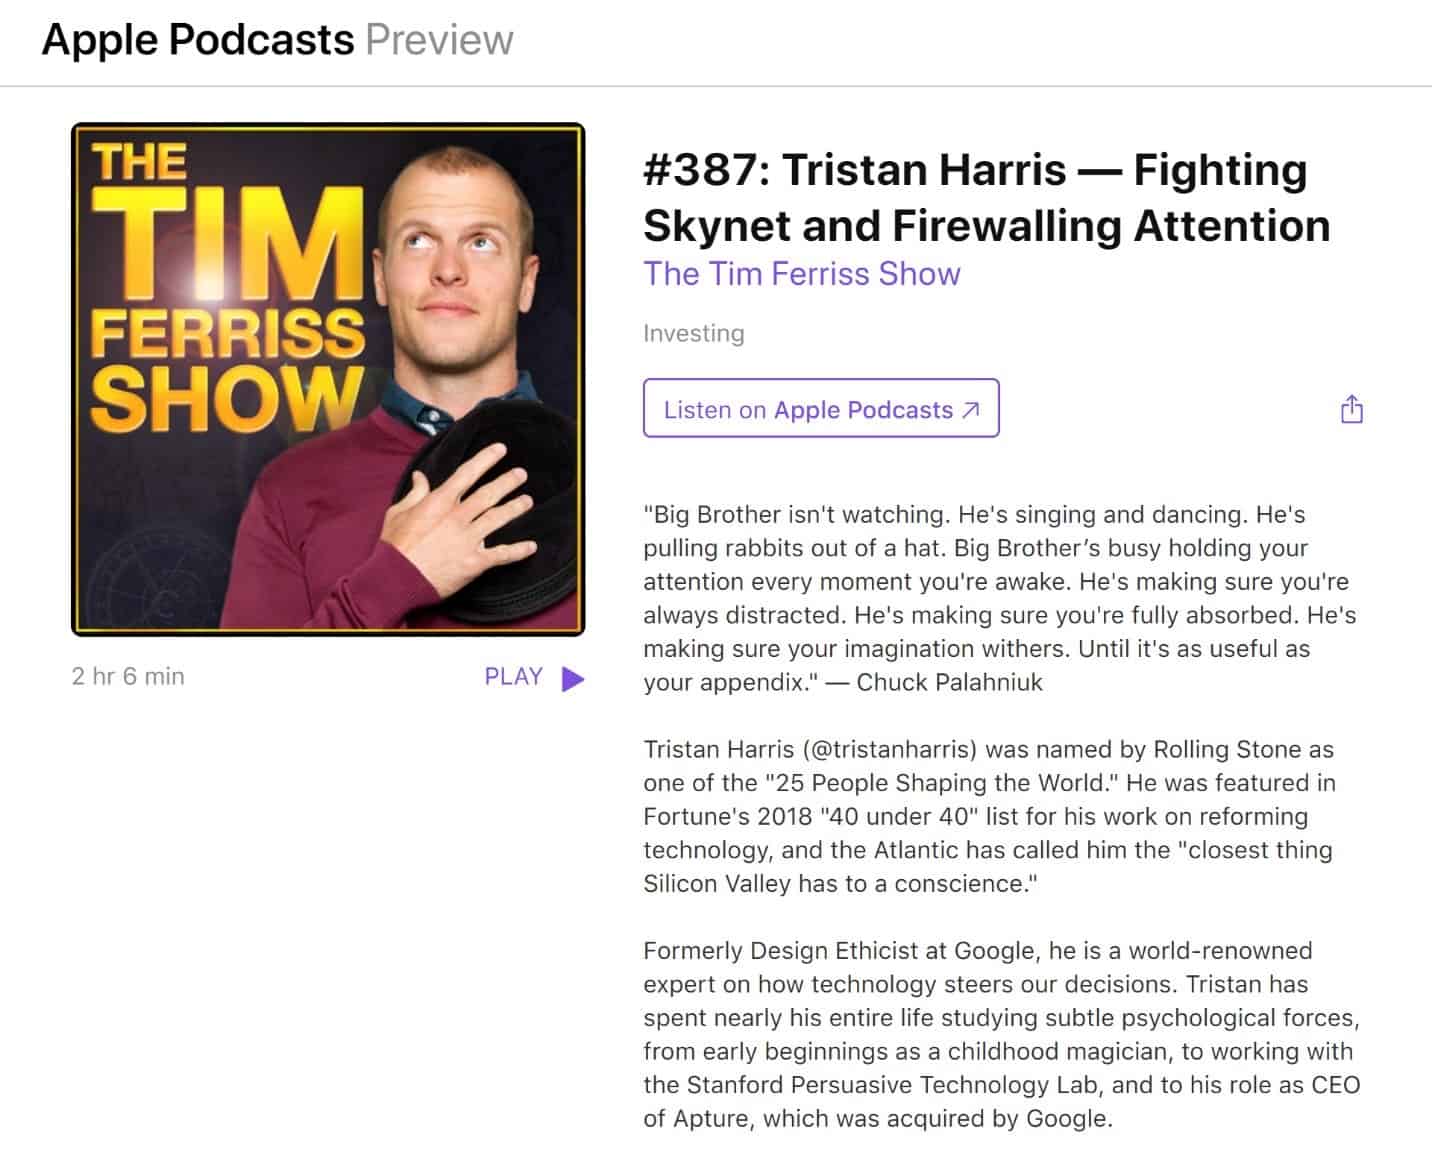Click the Formerly Design Ethicist paragraph
Image resolution: width=1432 pixels, height=1161 pixels.
click(x=1001, y=1034)
